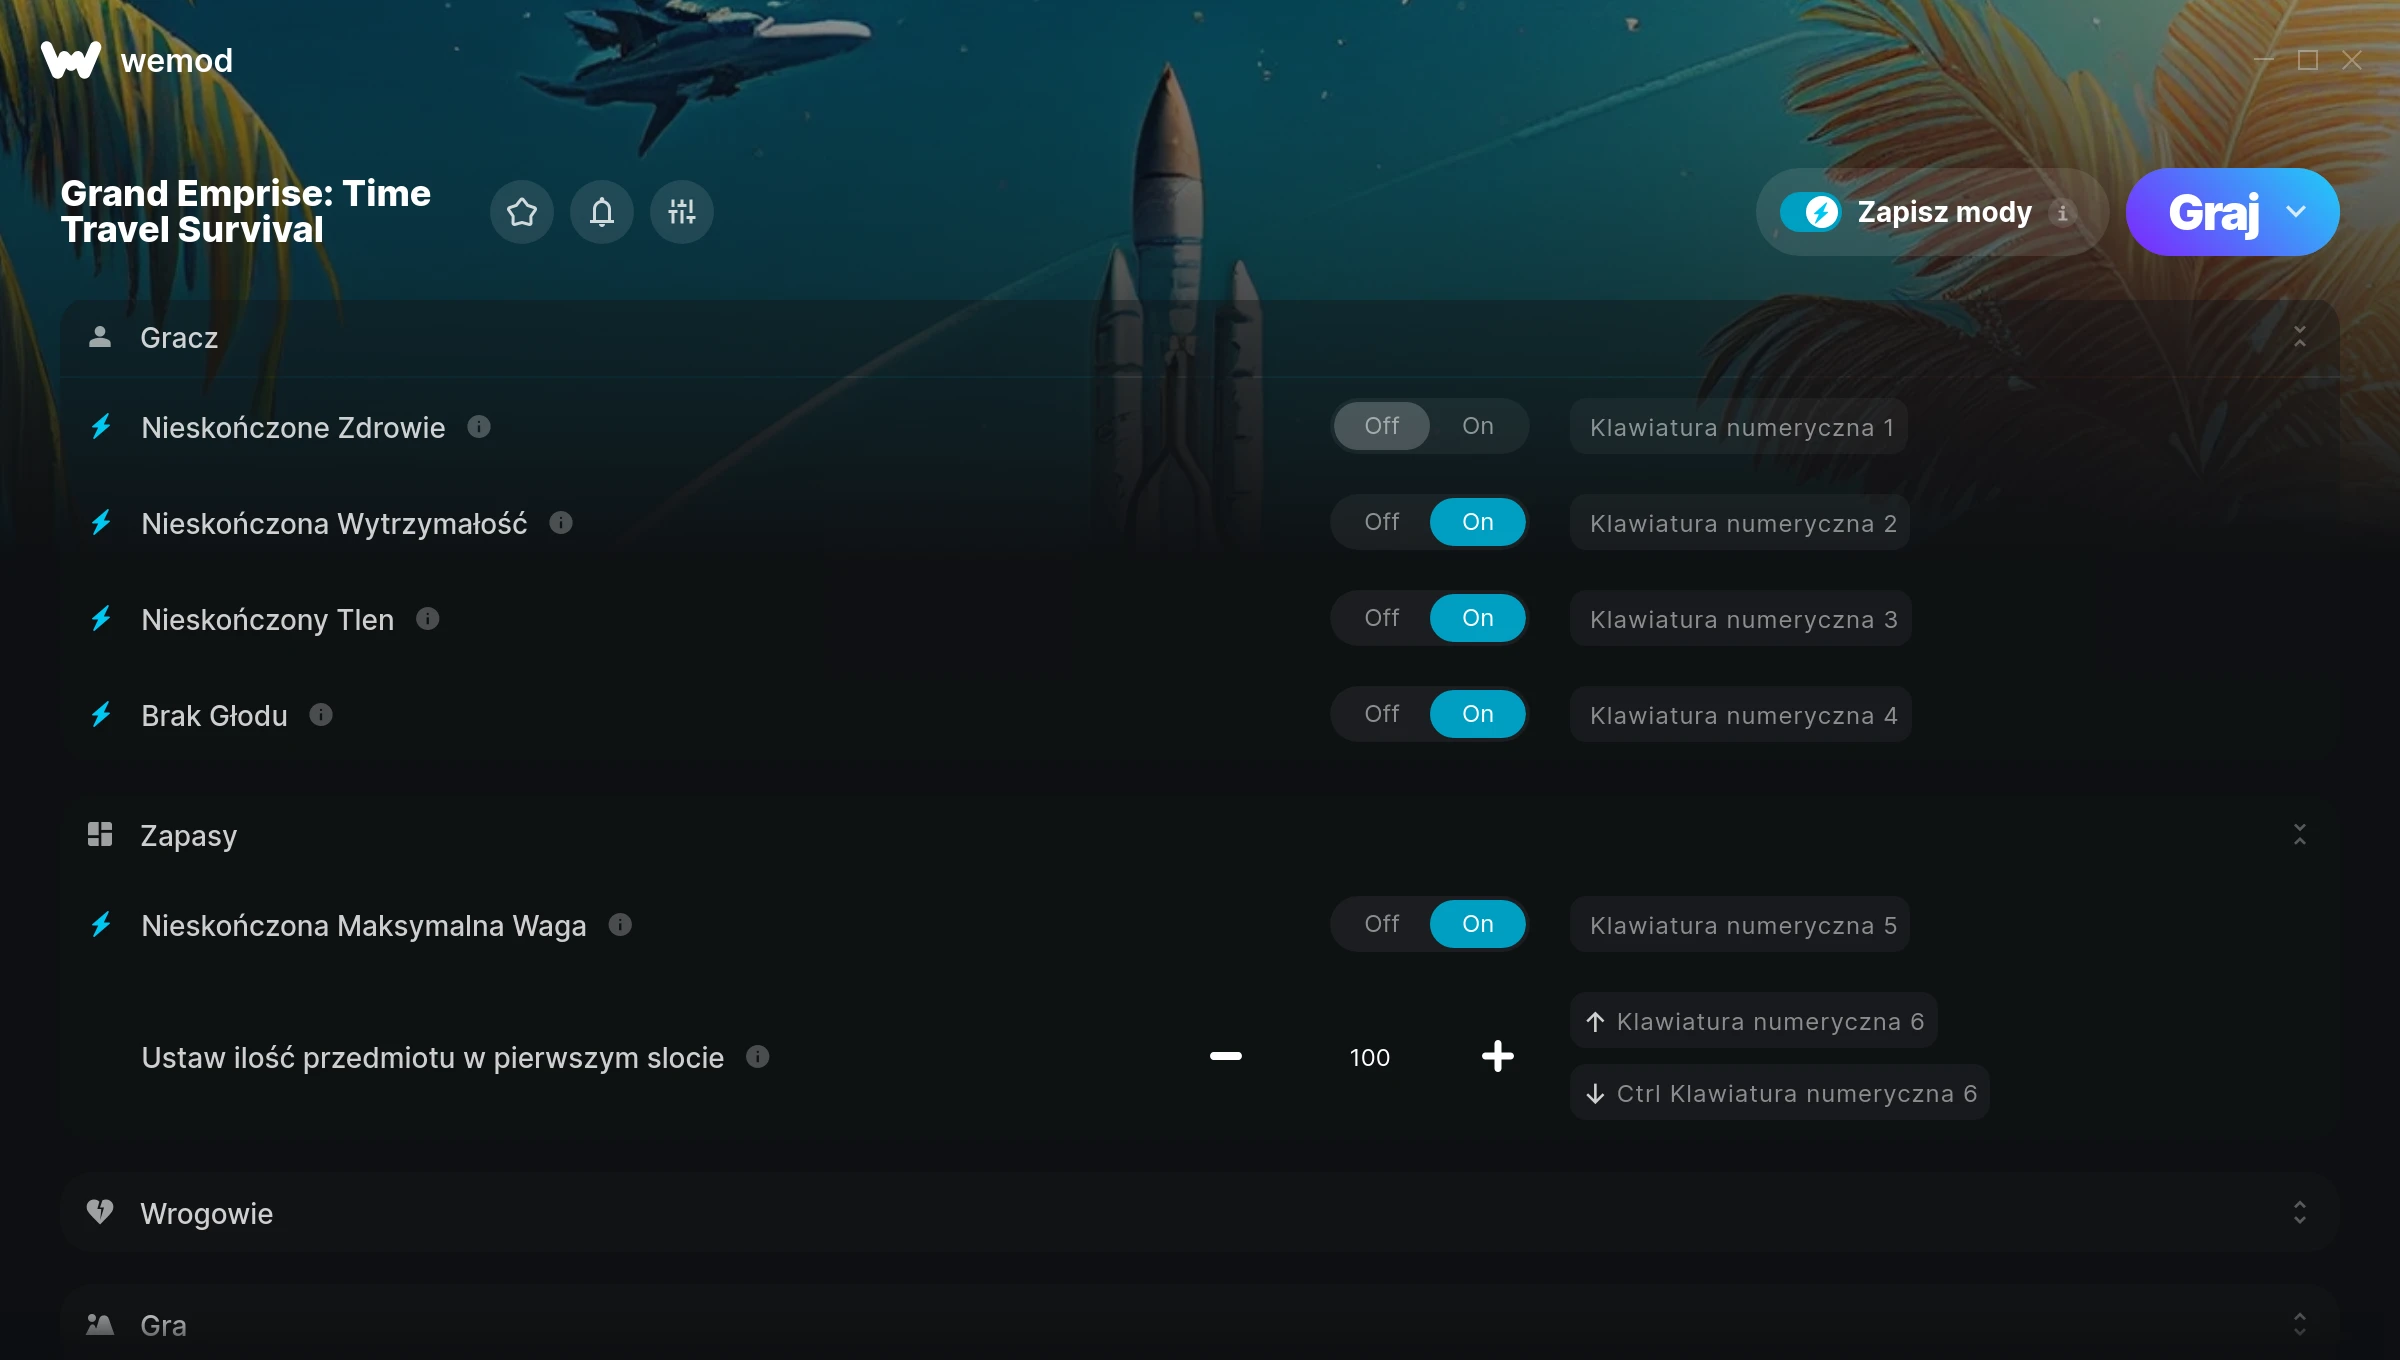Click the item amount value 100
This screenshot has width=2400, height=1360.
1369,1057
